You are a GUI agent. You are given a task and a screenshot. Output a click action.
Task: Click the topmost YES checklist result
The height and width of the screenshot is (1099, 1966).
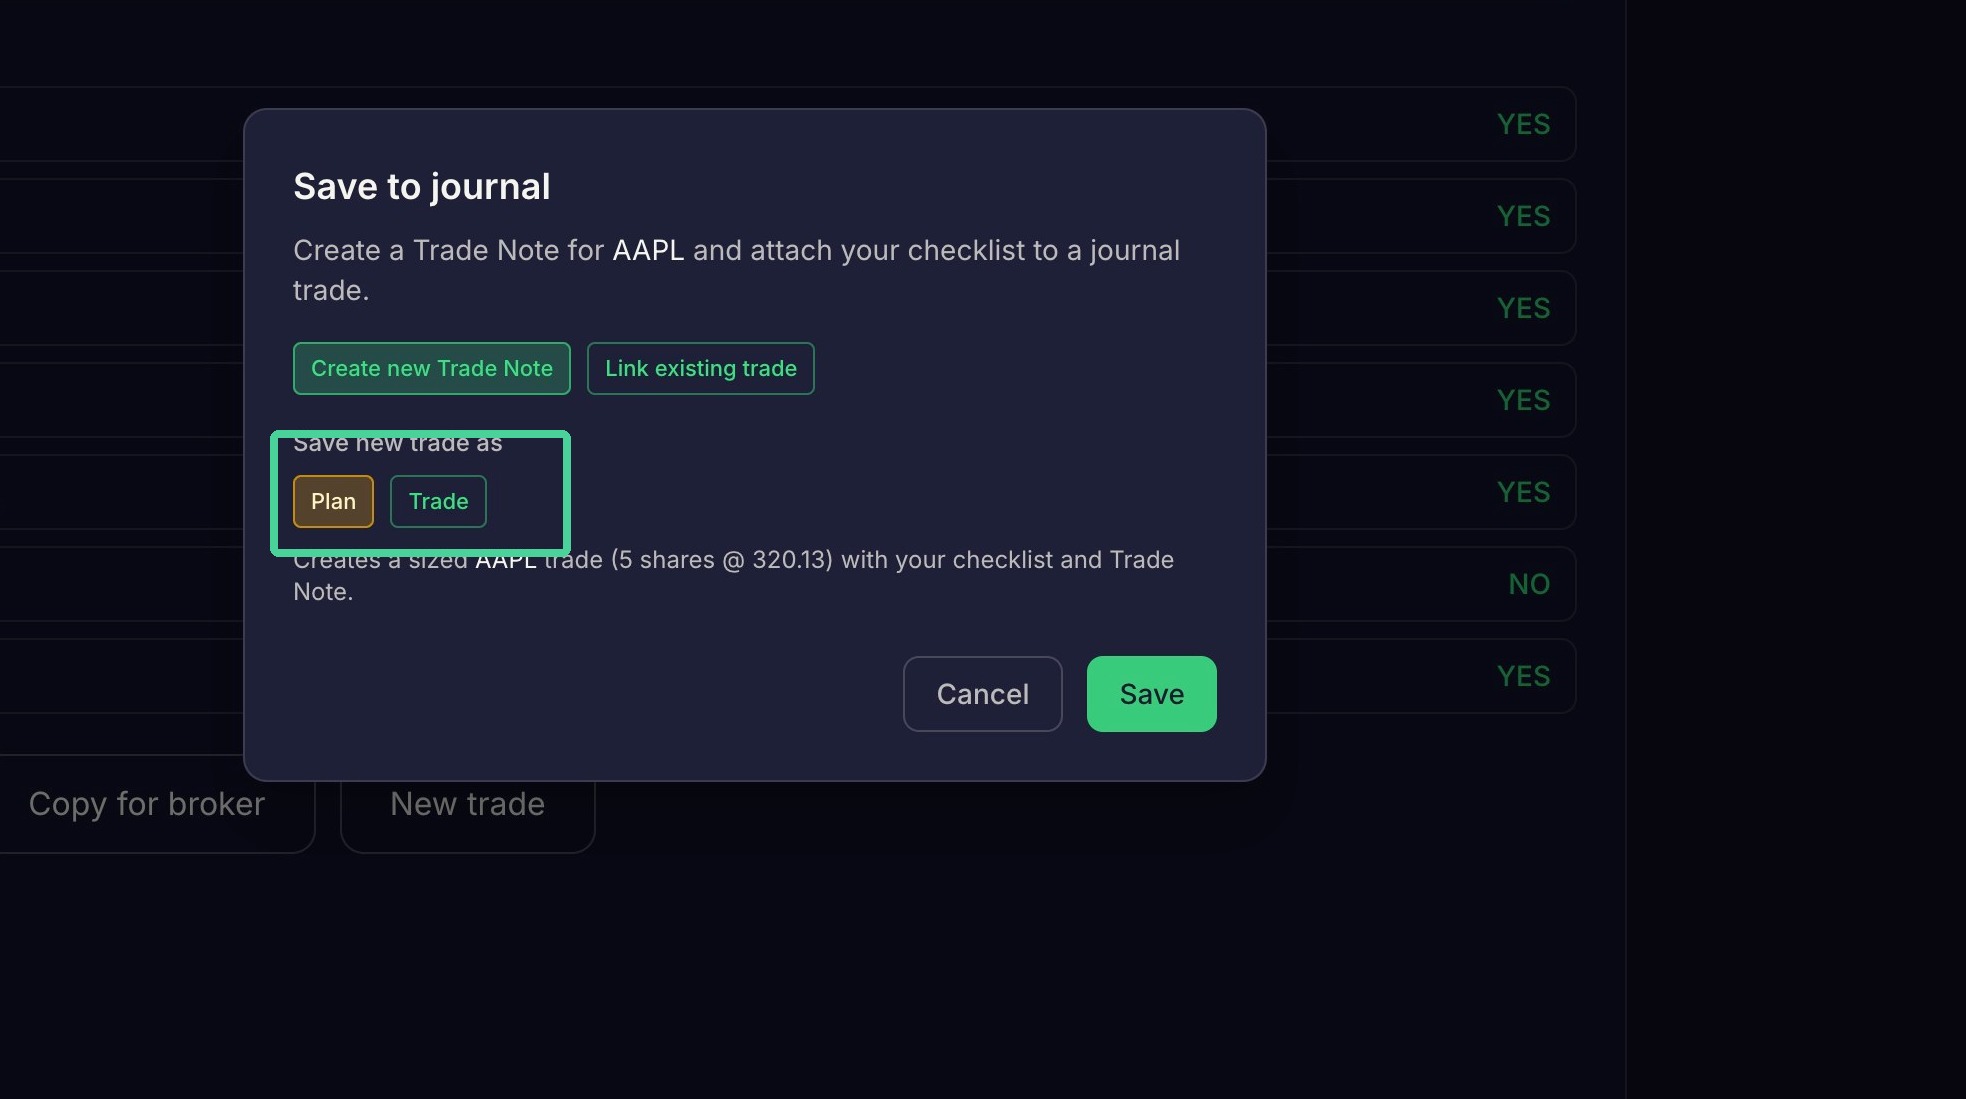click(x=1523, y=124)
